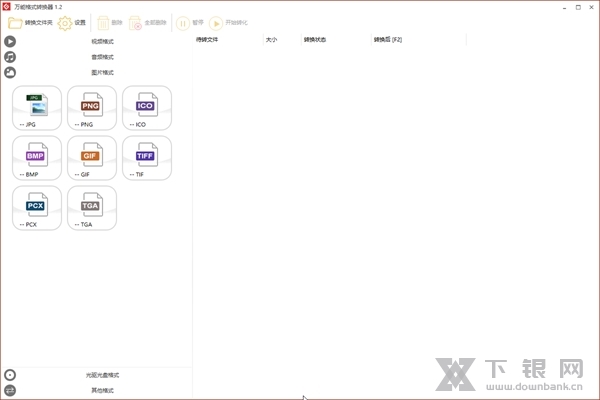
Task: Click the 待转文件 column header
Action: pos(207,40)
